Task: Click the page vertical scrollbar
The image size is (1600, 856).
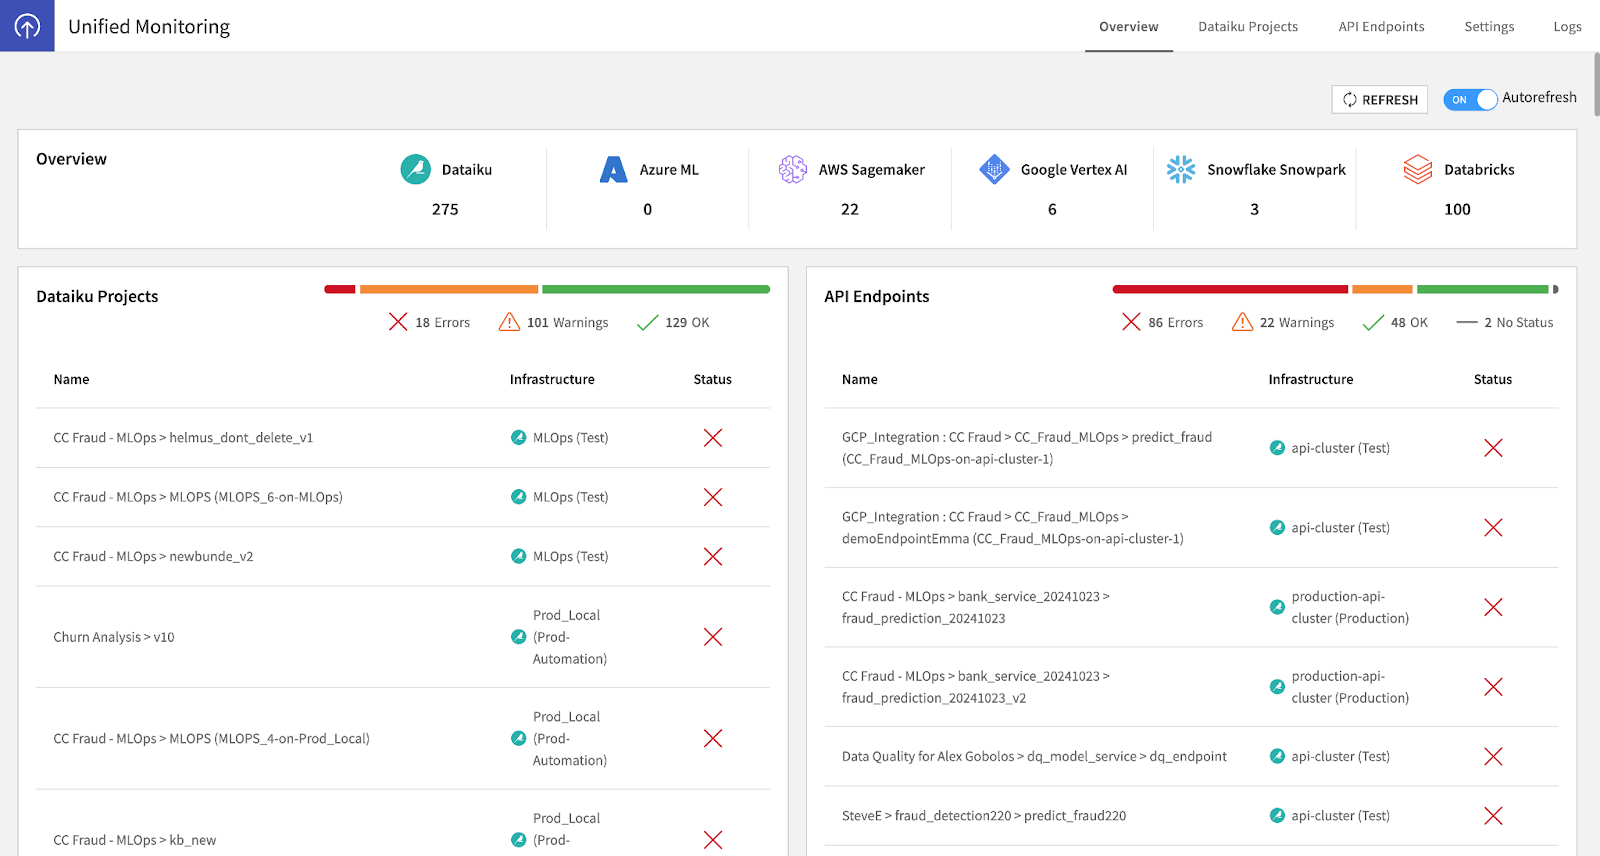Action: click(1595, 85)
